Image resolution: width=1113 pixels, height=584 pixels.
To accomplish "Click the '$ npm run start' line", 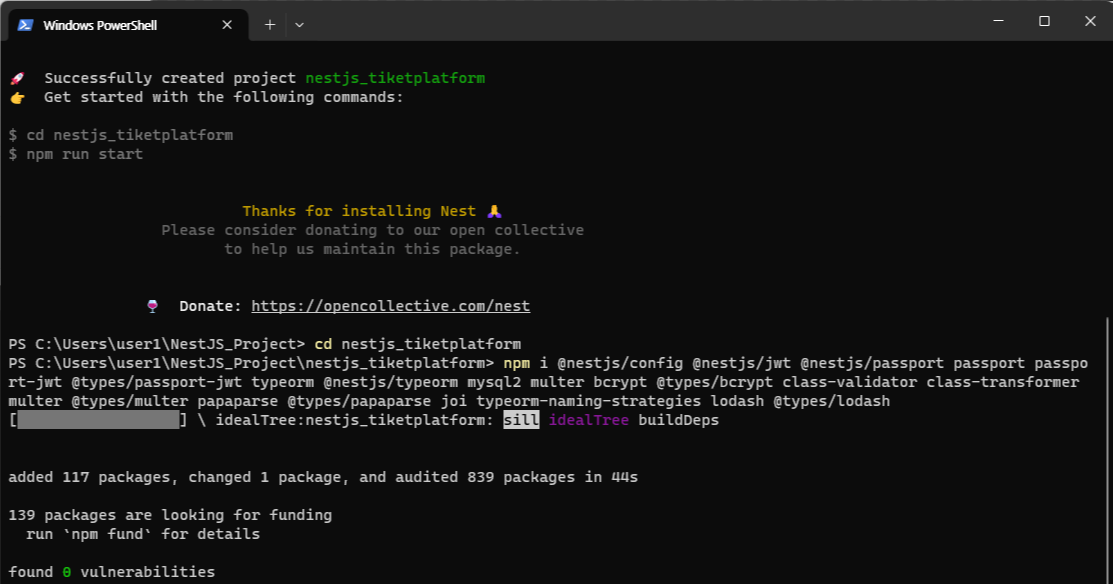I will (76, 154).
